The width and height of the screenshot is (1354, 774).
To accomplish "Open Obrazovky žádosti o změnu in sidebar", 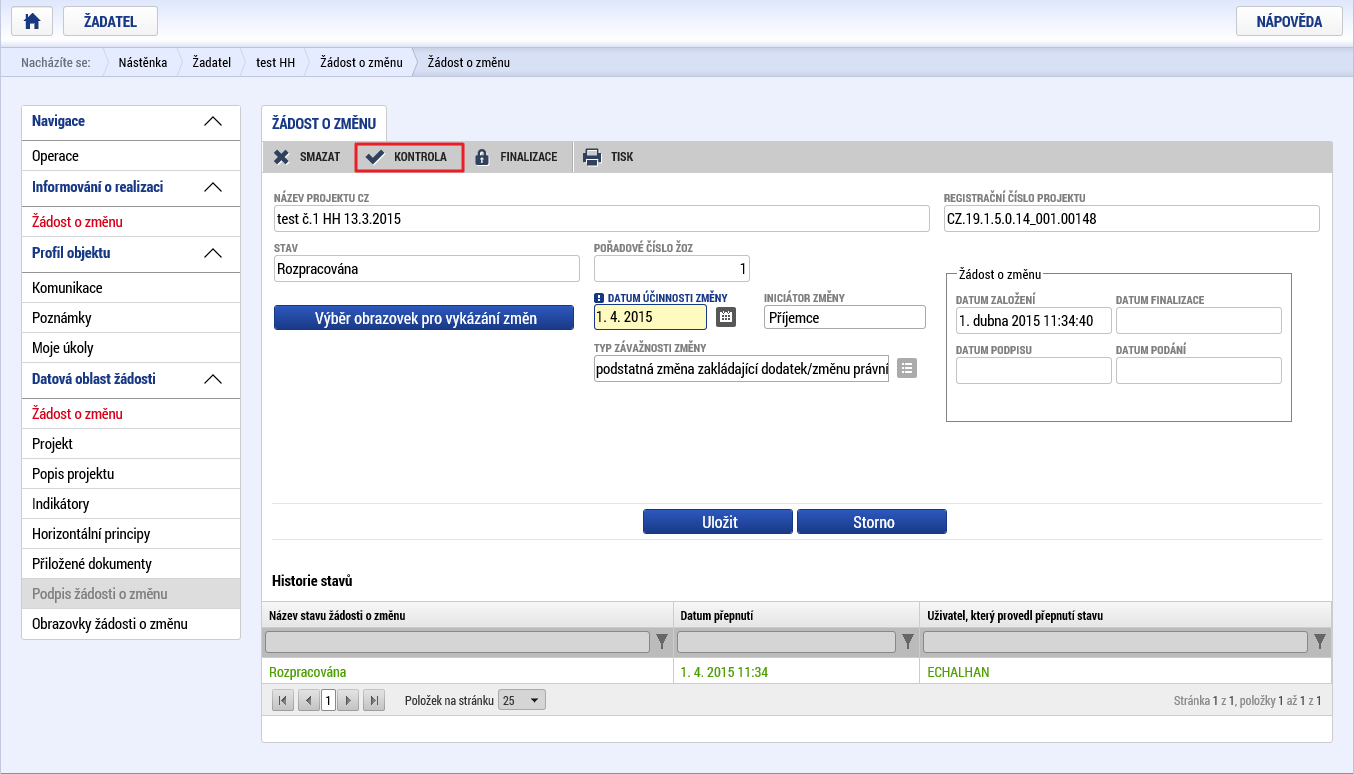I will point(131,624).
